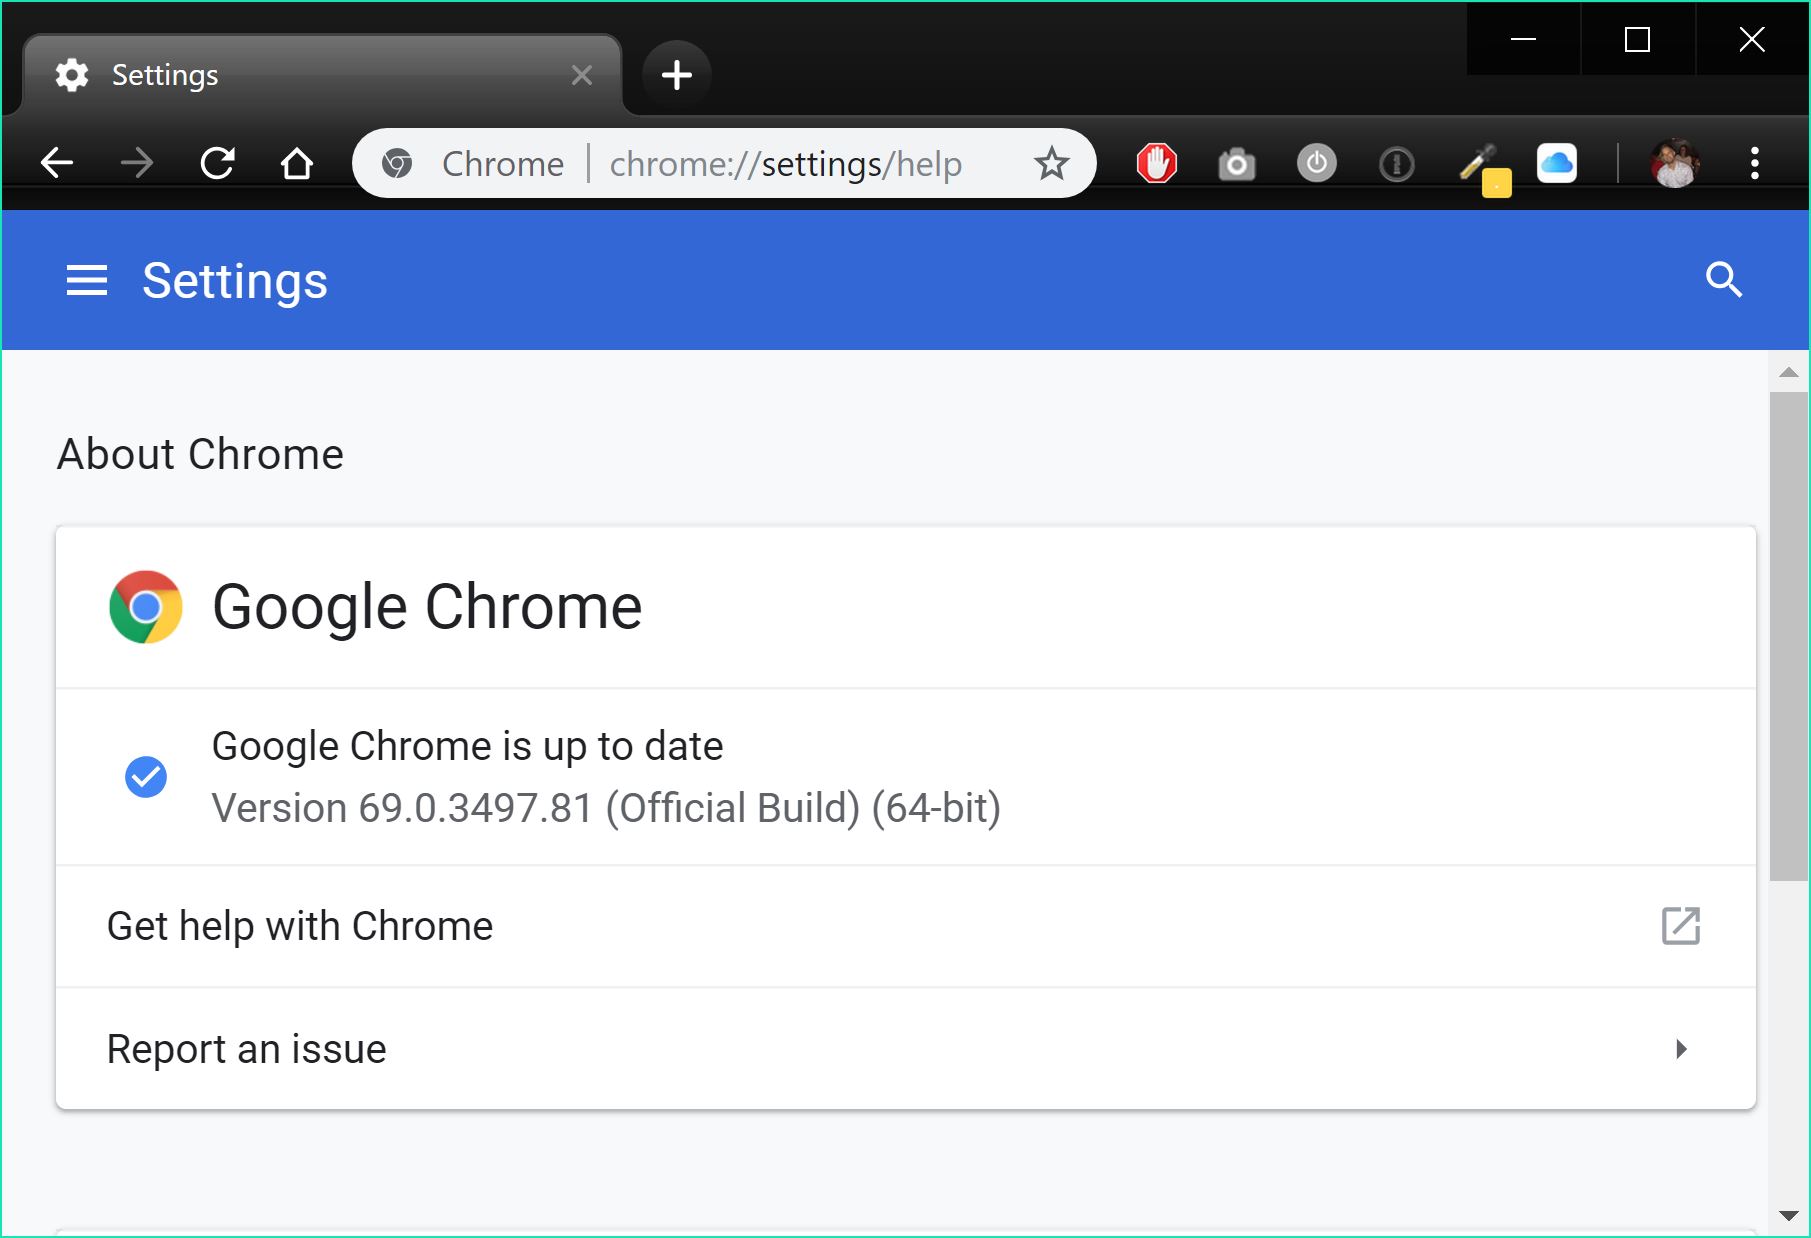Click the power-button extension icon
The image size is (1811, 1238).
pos(1316,163)
